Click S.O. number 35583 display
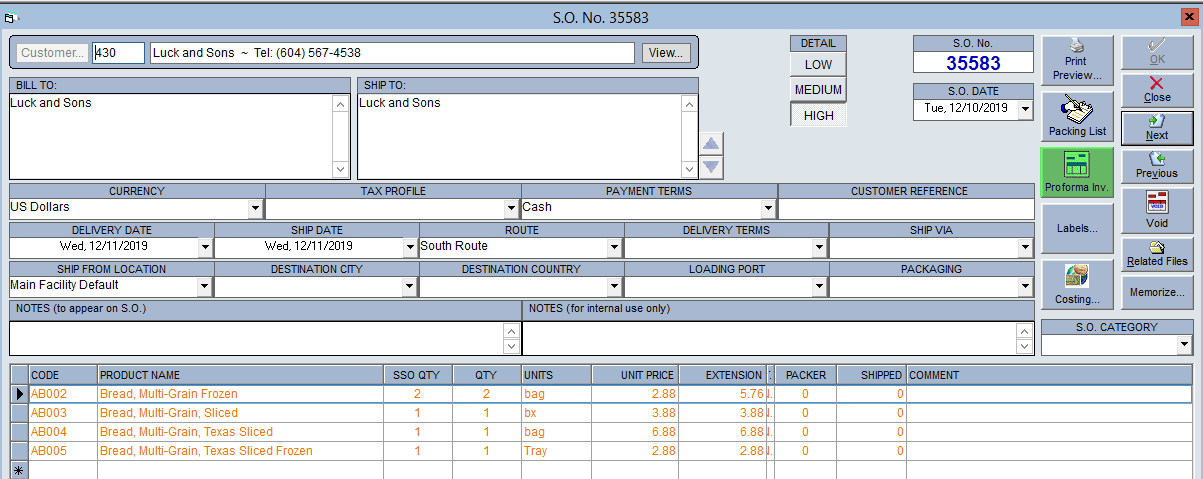1203x479 pixels. click(973, 63)
